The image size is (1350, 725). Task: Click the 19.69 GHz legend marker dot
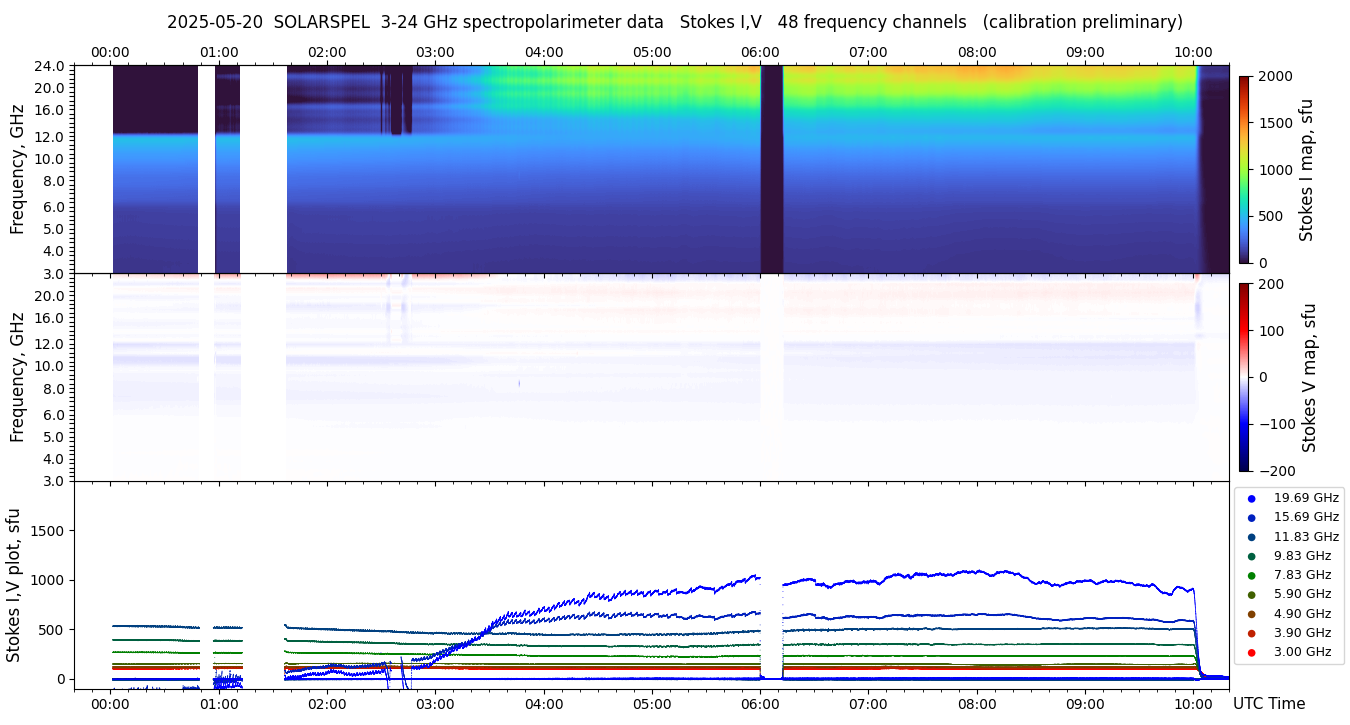(x=1251, y=498)
